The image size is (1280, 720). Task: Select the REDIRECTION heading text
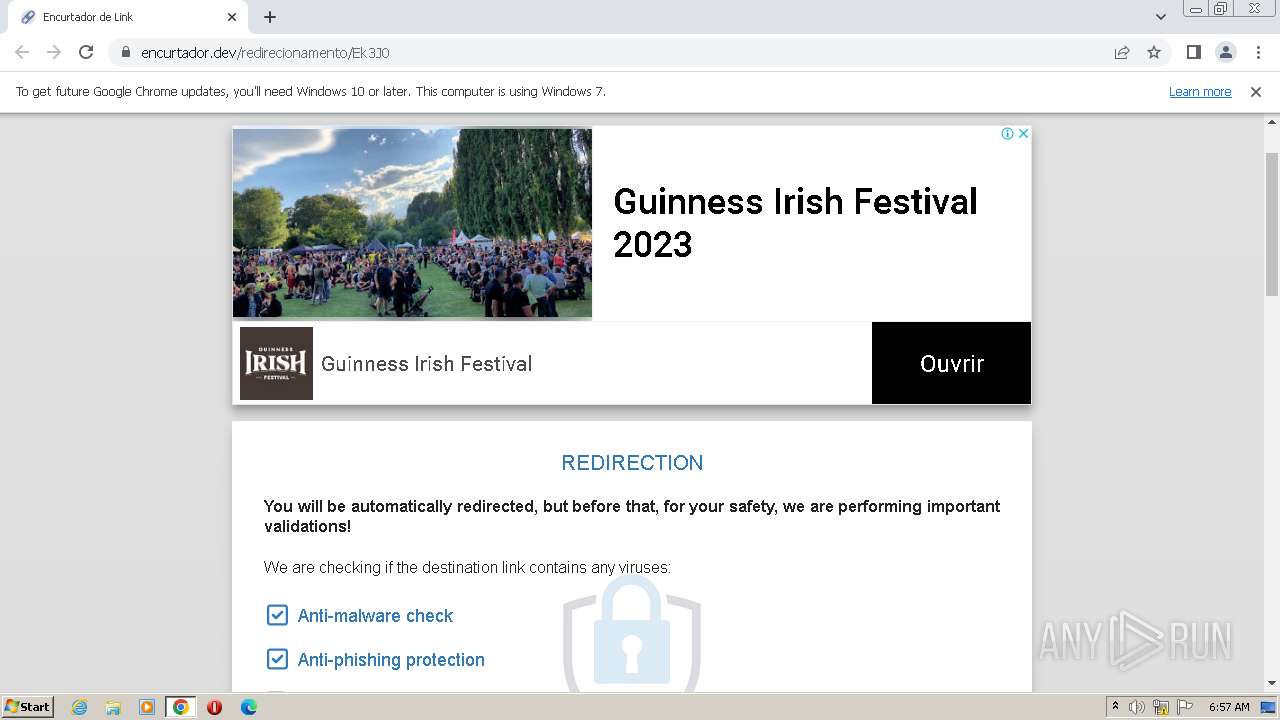pyautogui.click(x=632, y=463)
